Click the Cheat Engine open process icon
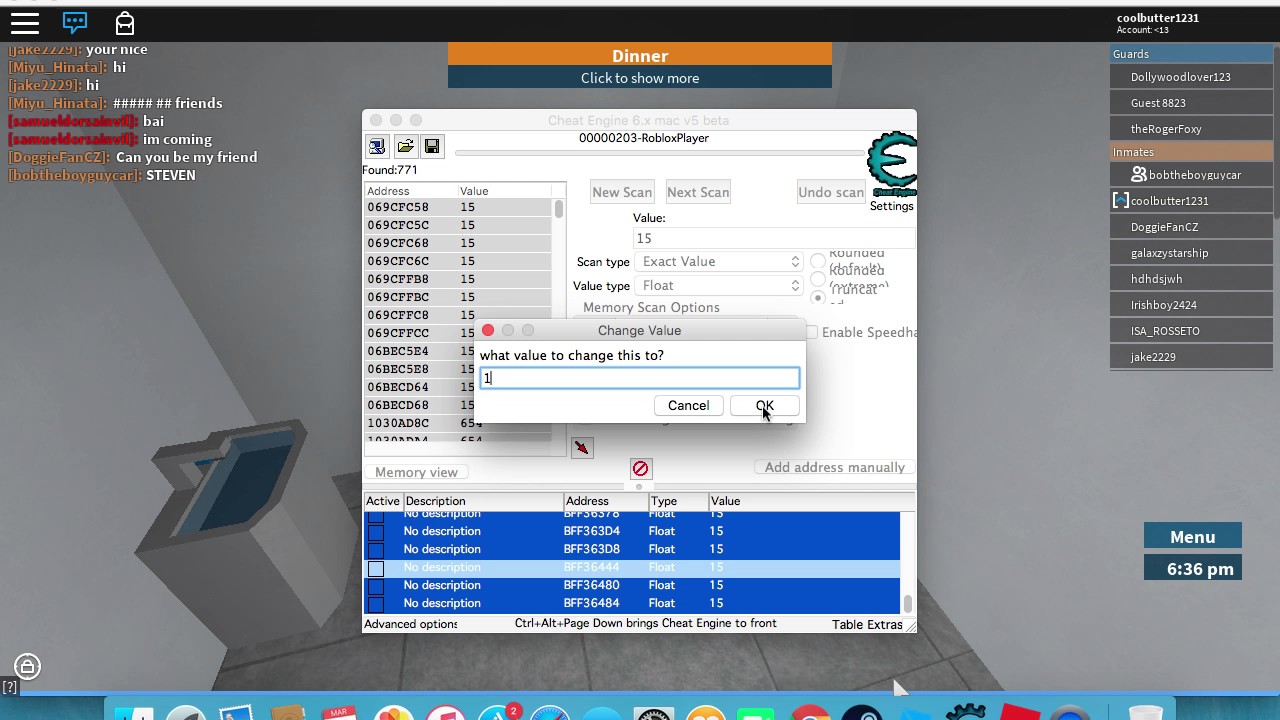 tap(377, 147)
